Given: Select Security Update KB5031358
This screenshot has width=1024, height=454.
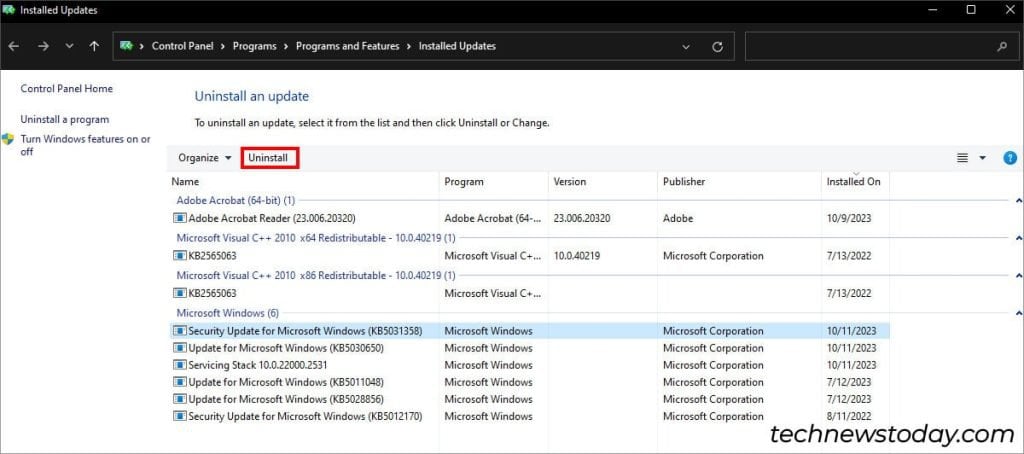Looking at the screenshot, I should (529, 331).
